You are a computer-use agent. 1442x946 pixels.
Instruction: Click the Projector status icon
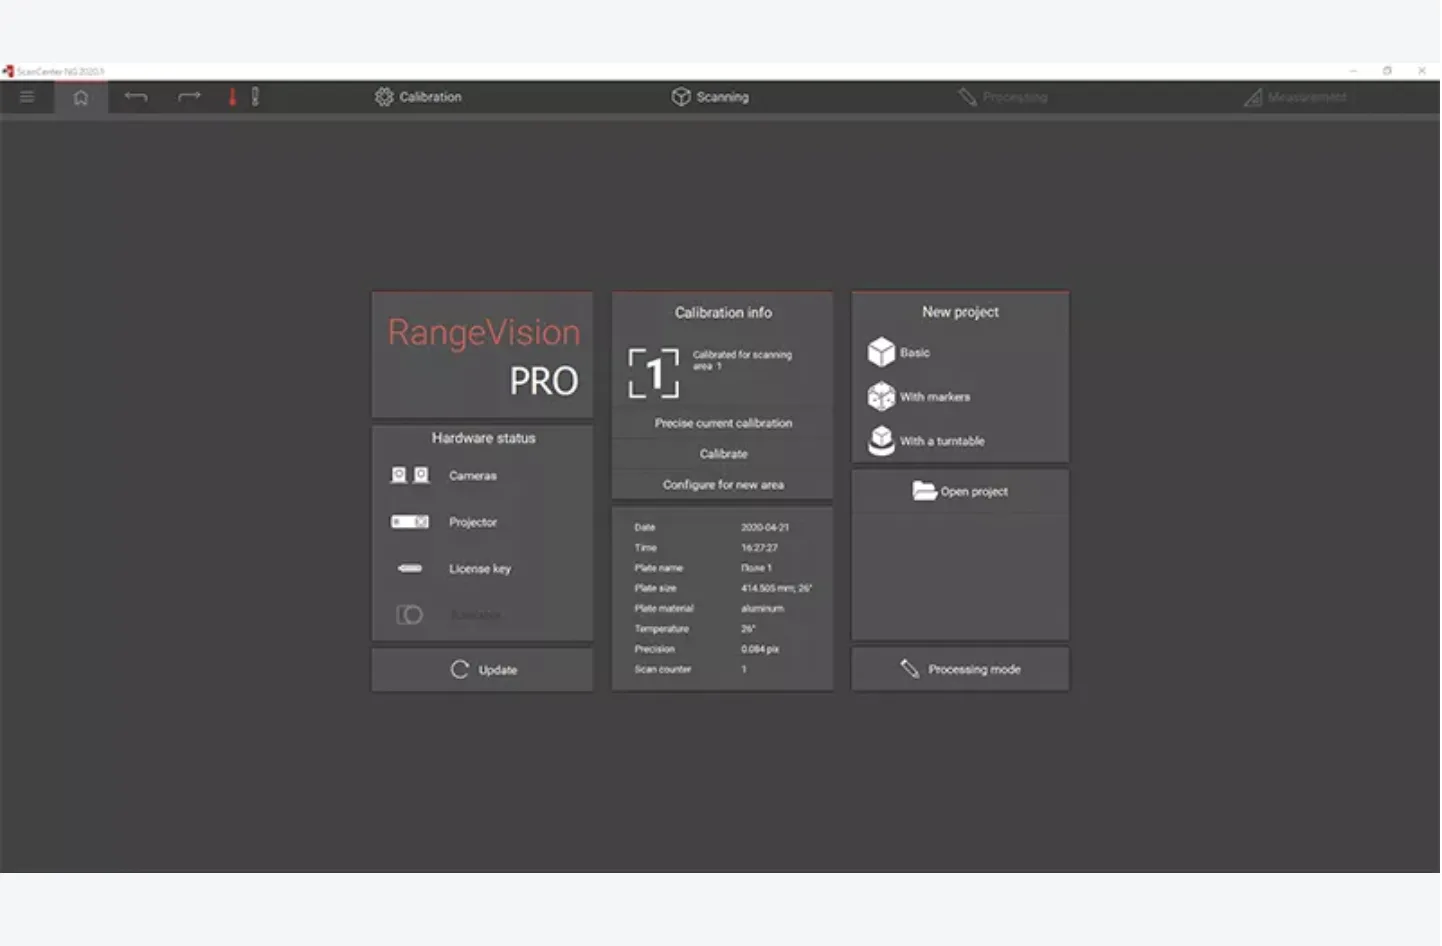(410, 522)
